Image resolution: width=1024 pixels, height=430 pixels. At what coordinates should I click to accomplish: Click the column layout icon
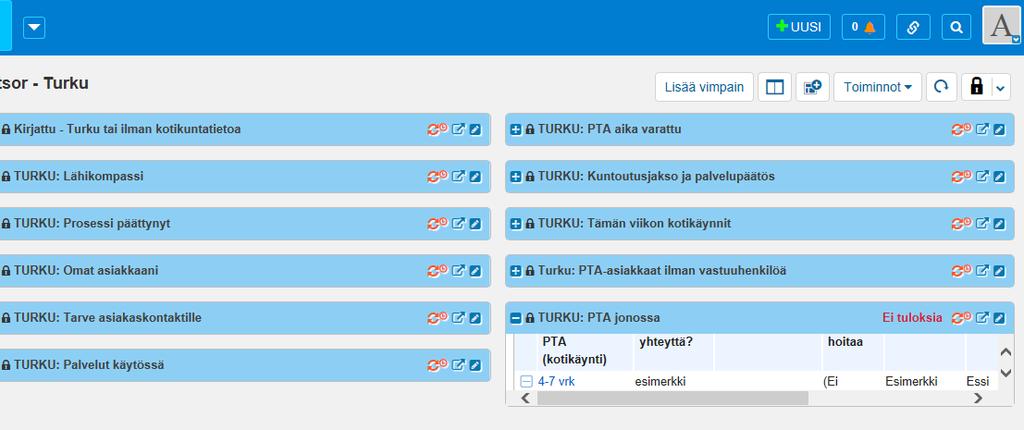(775, 87)
